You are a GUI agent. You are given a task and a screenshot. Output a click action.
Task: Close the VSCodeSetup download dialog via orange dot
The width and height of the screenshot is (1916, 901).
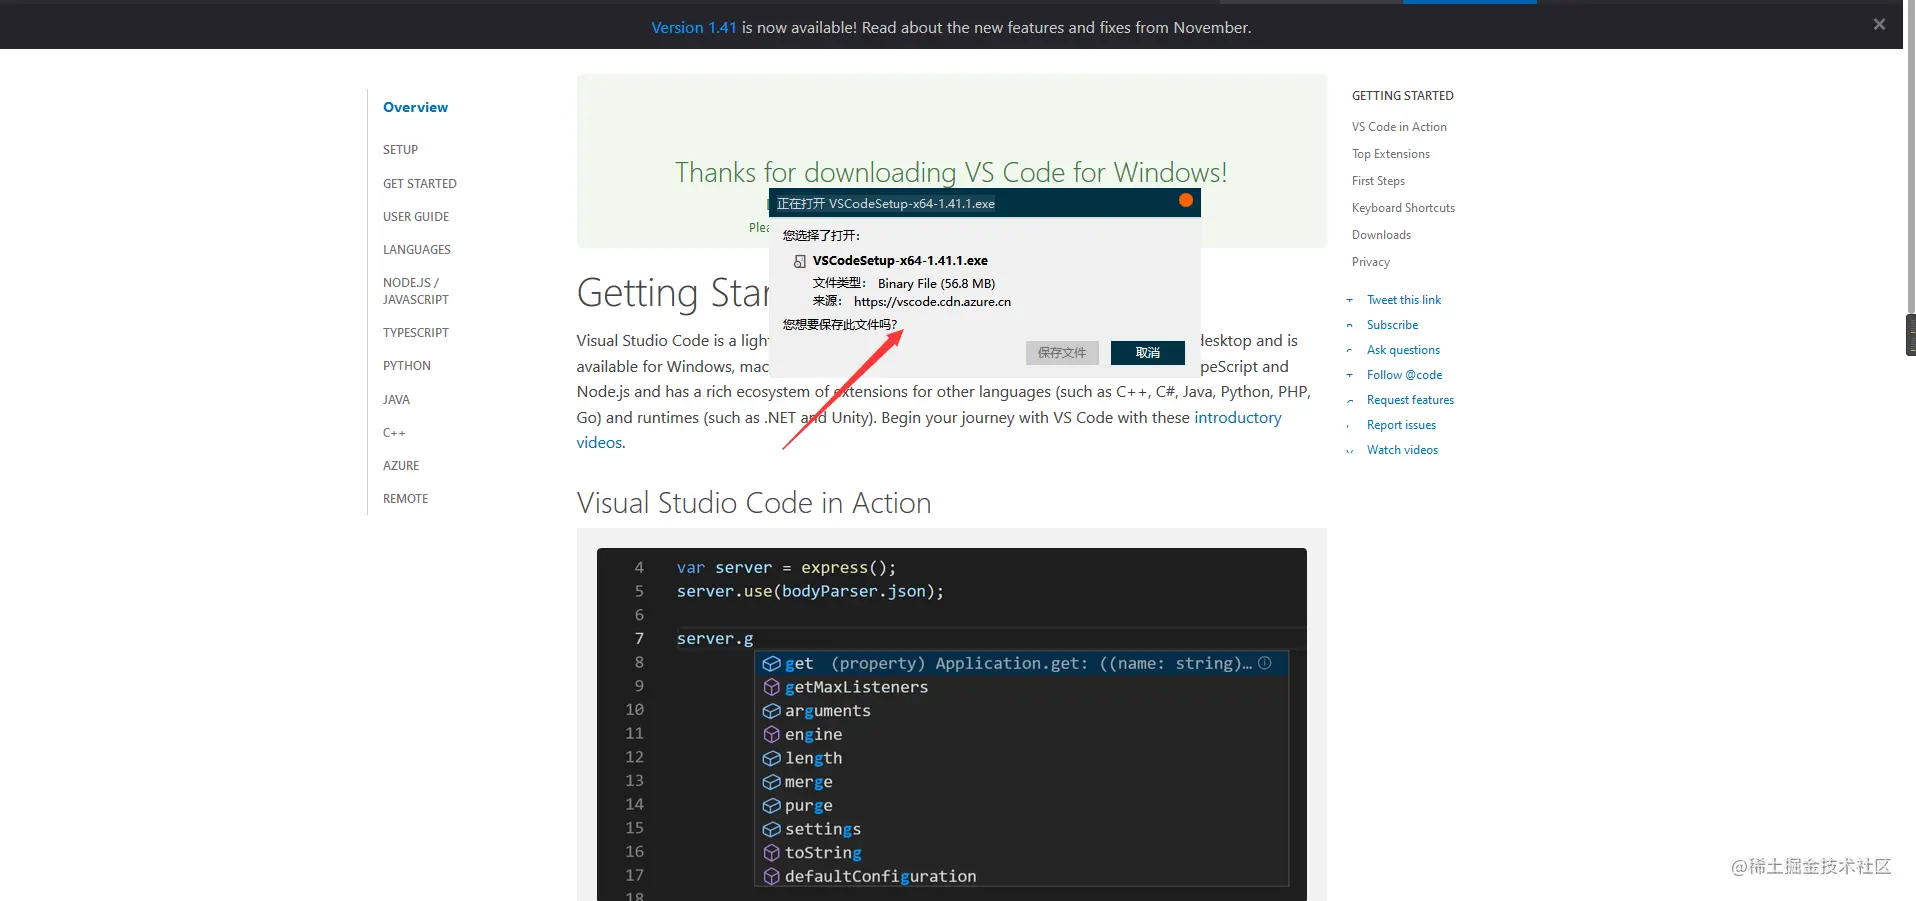pyautogui.click(x=1185, y=200)
